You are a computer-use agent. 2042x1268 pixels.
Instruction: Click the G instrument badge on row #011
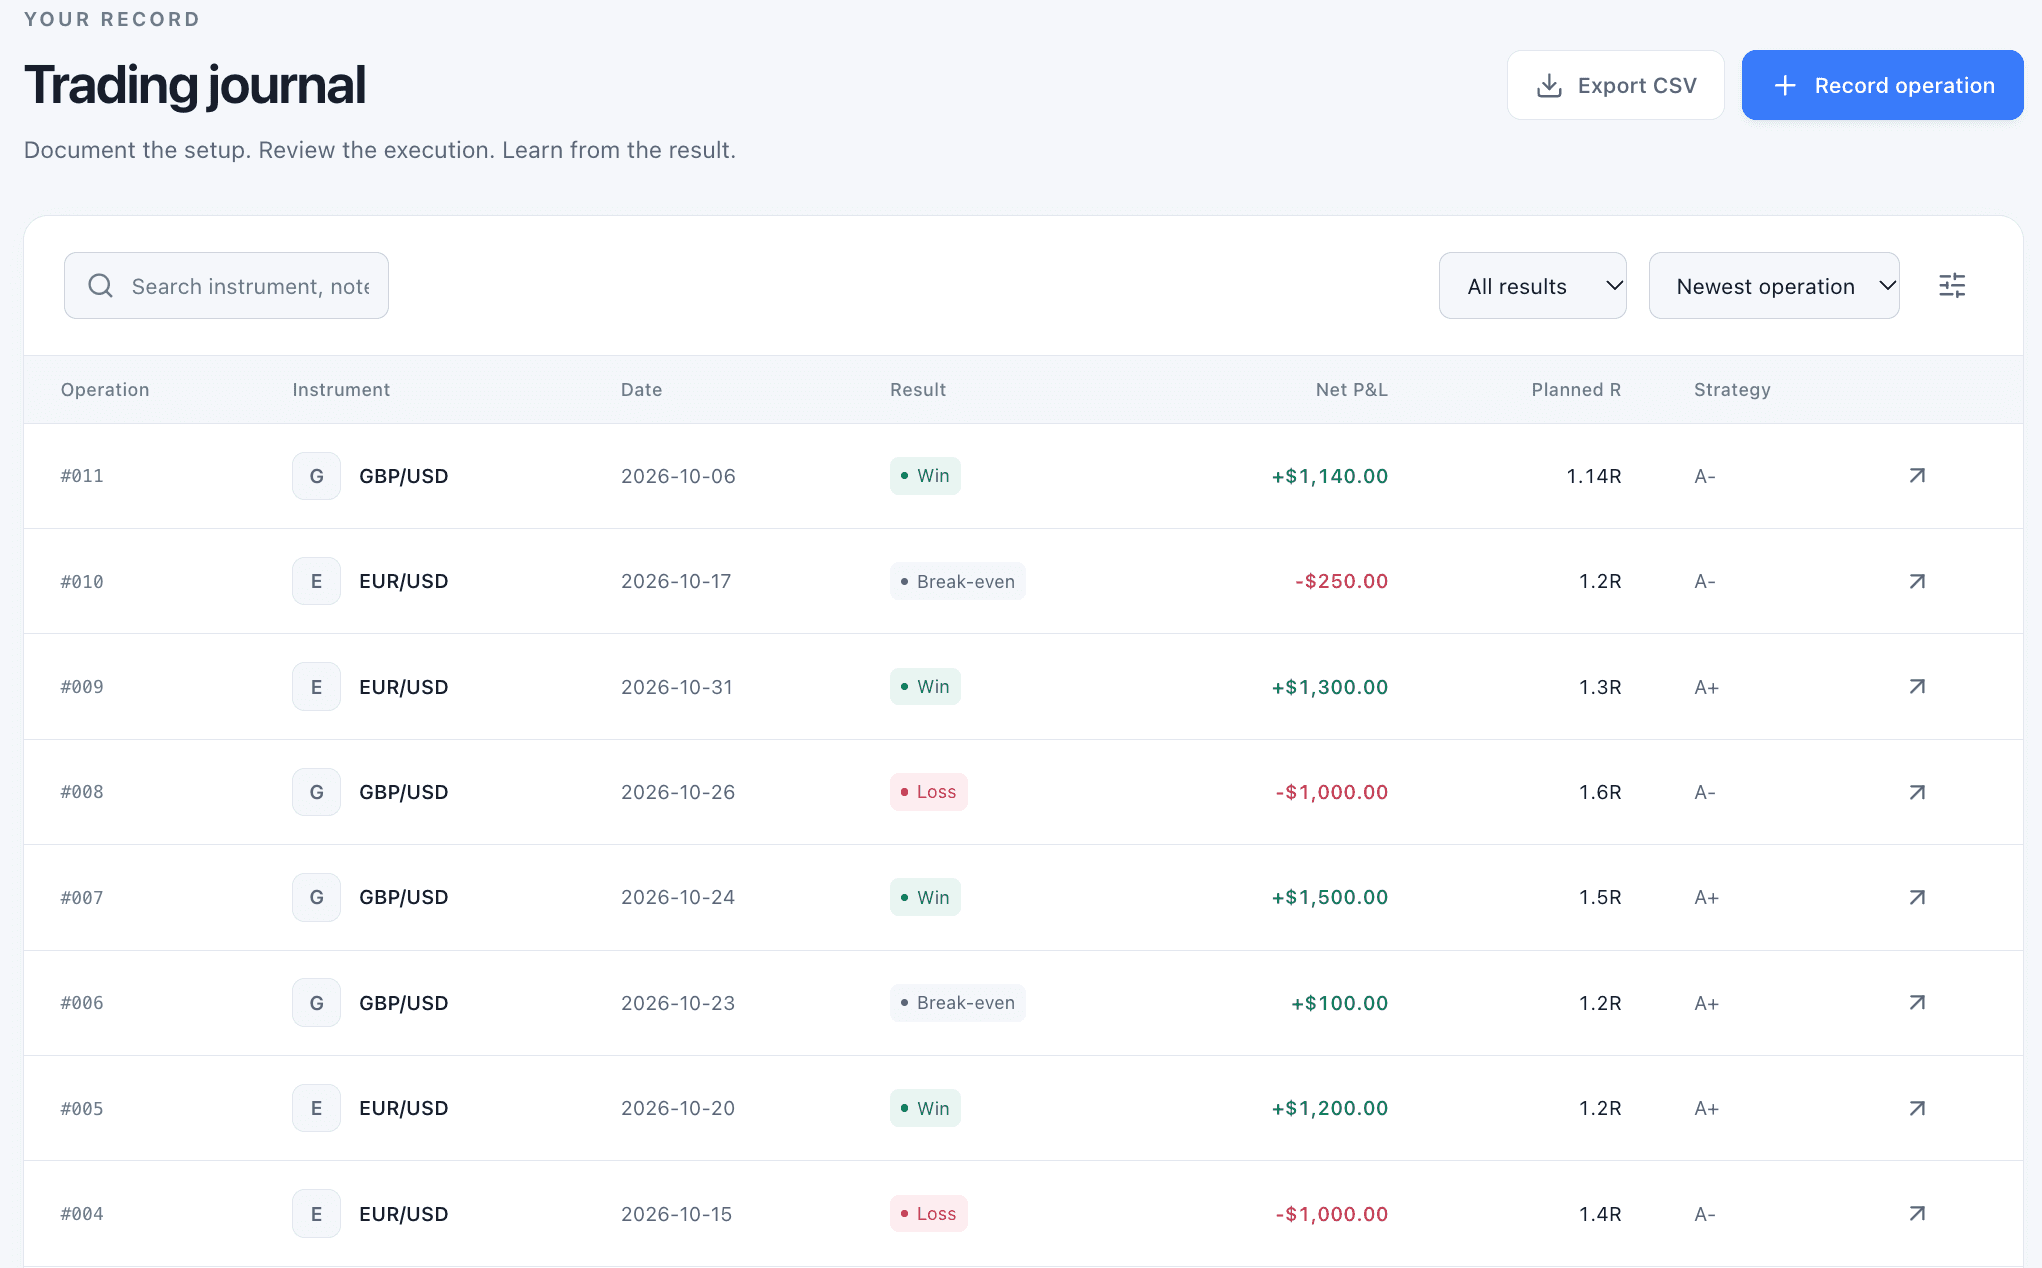pyautogui.click(x=316, y=476)
